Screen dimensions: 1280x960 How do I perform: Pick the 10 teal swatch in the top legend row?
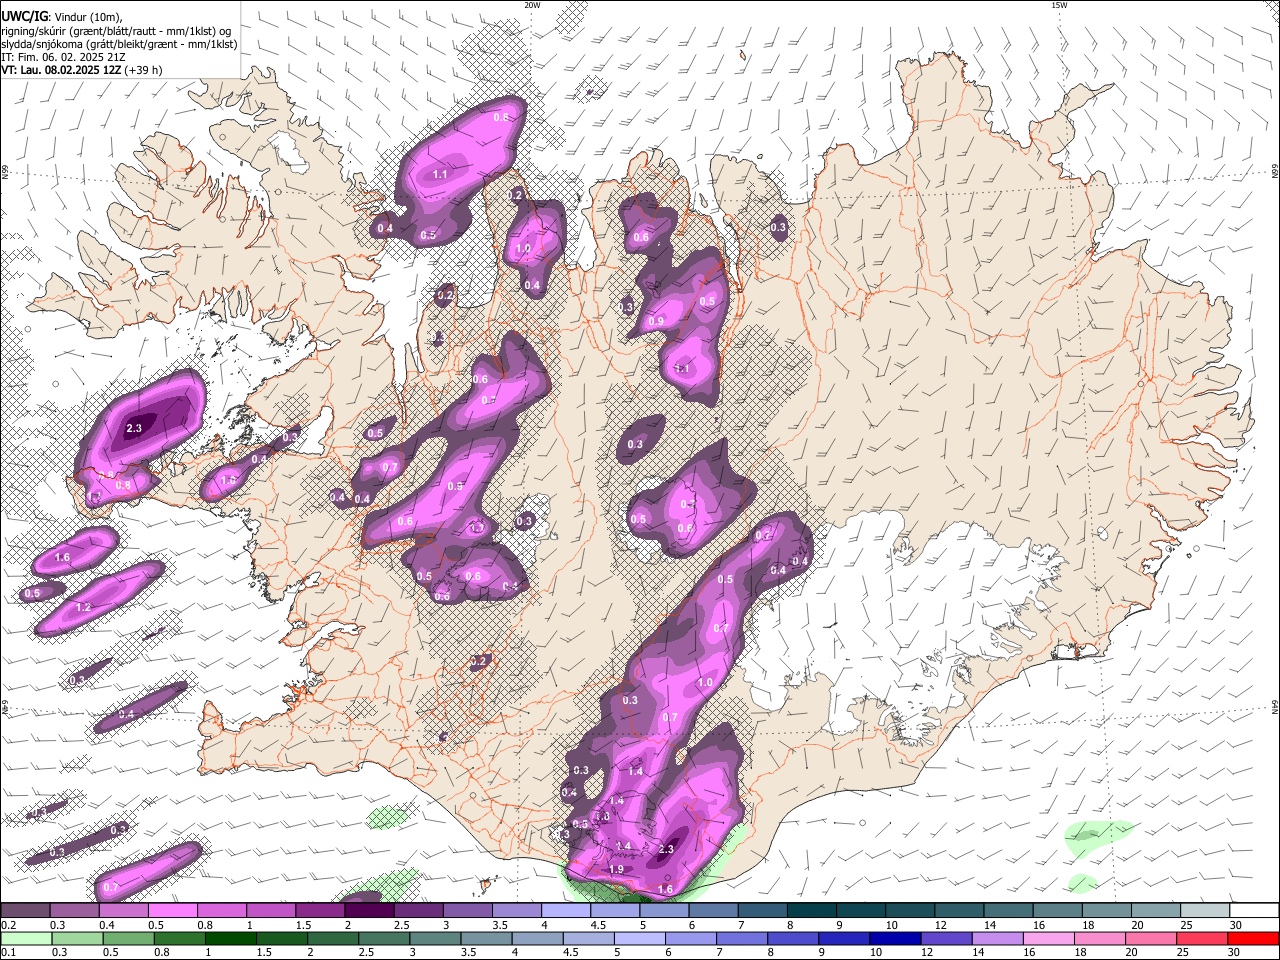point(910,910)
